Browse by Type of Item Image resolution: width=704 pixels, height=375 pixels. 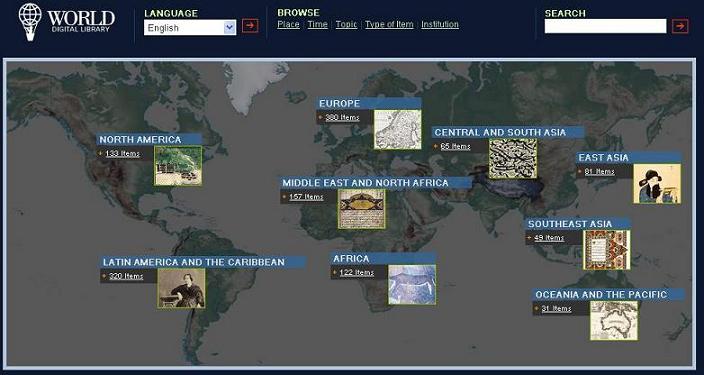point(389,24)
